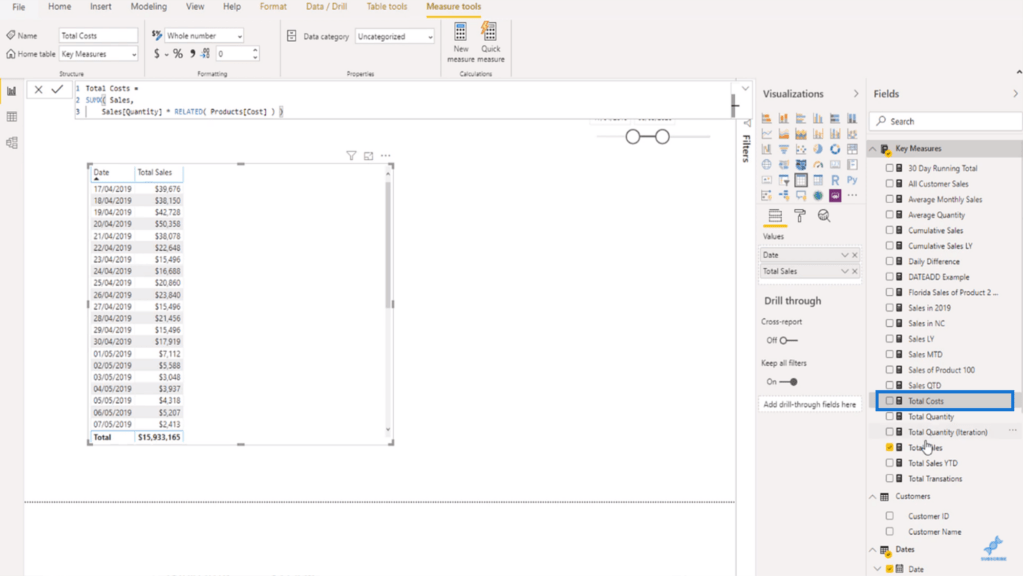Pick the funnel chart visual

click(784, 150)
